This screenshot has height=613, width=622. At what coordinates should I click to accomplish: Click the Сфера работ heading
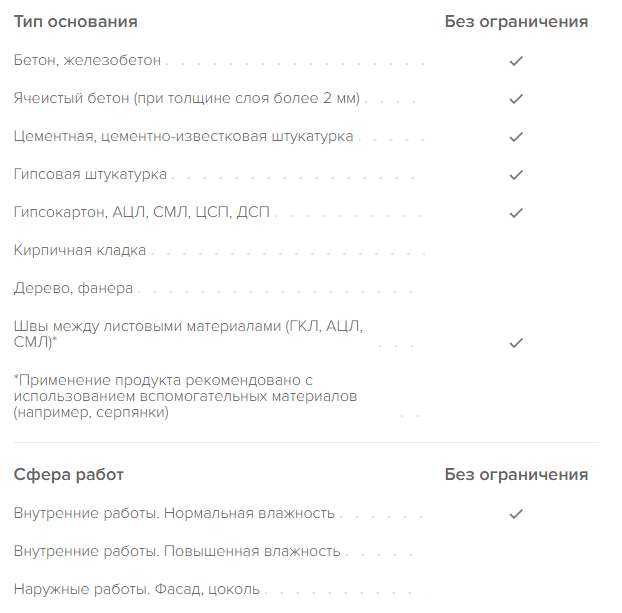(69, 474)
